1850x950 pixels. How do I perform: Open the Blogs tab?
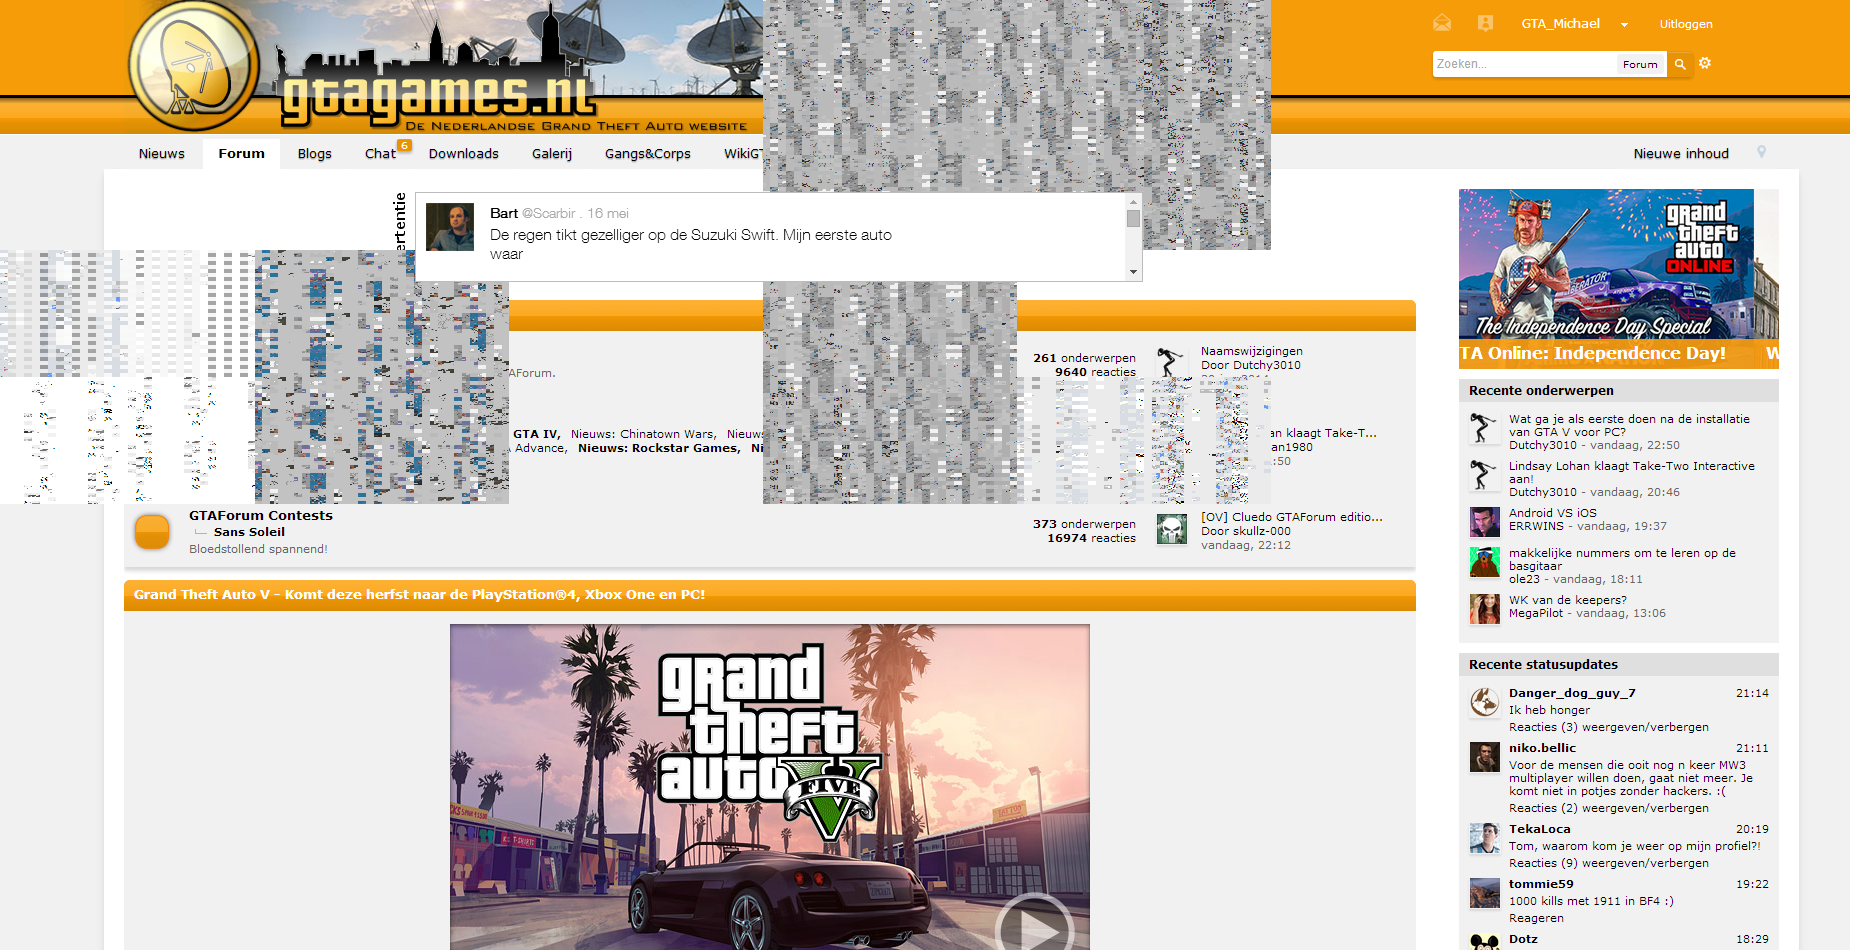[x=314, y=153]
